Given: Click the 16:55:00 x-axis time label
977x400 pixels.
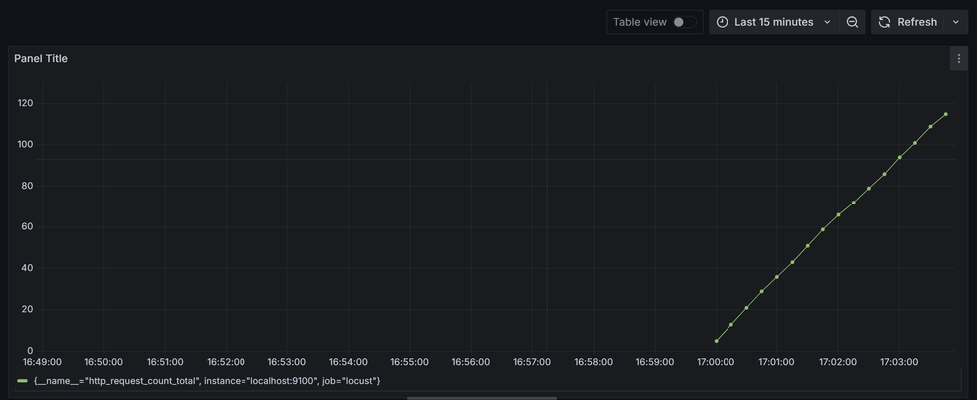Looking at the screenshot, I should pyautogui.click(x=409, y=362).
